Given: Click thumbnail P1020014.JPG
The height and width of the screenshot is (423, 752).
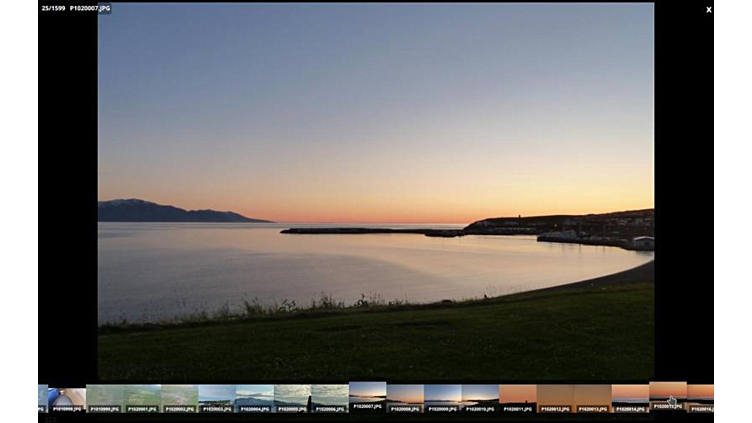Looking at the screenshot, I should pyautogui.click(x=630, y=398).
